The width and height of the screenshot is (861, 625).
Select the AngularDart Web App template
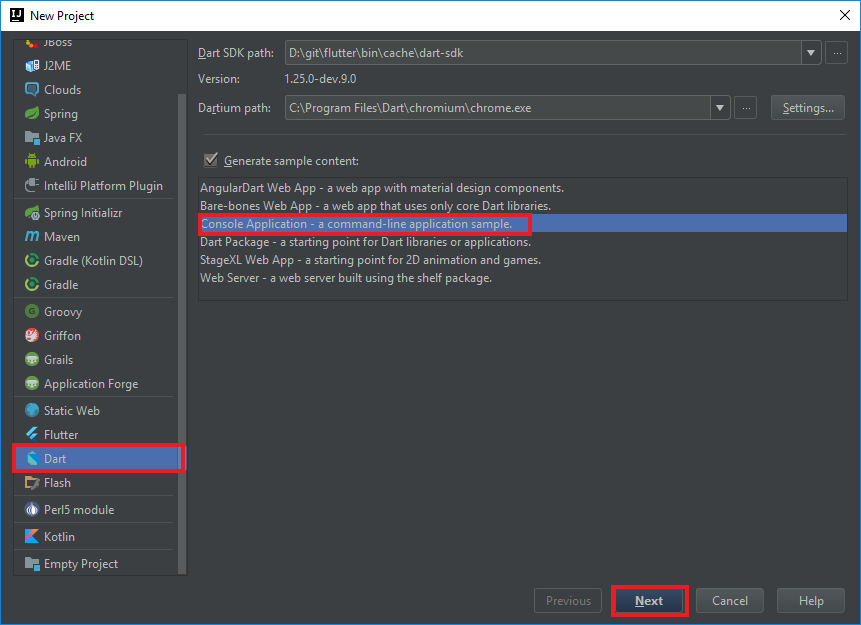tap(382, 188)
